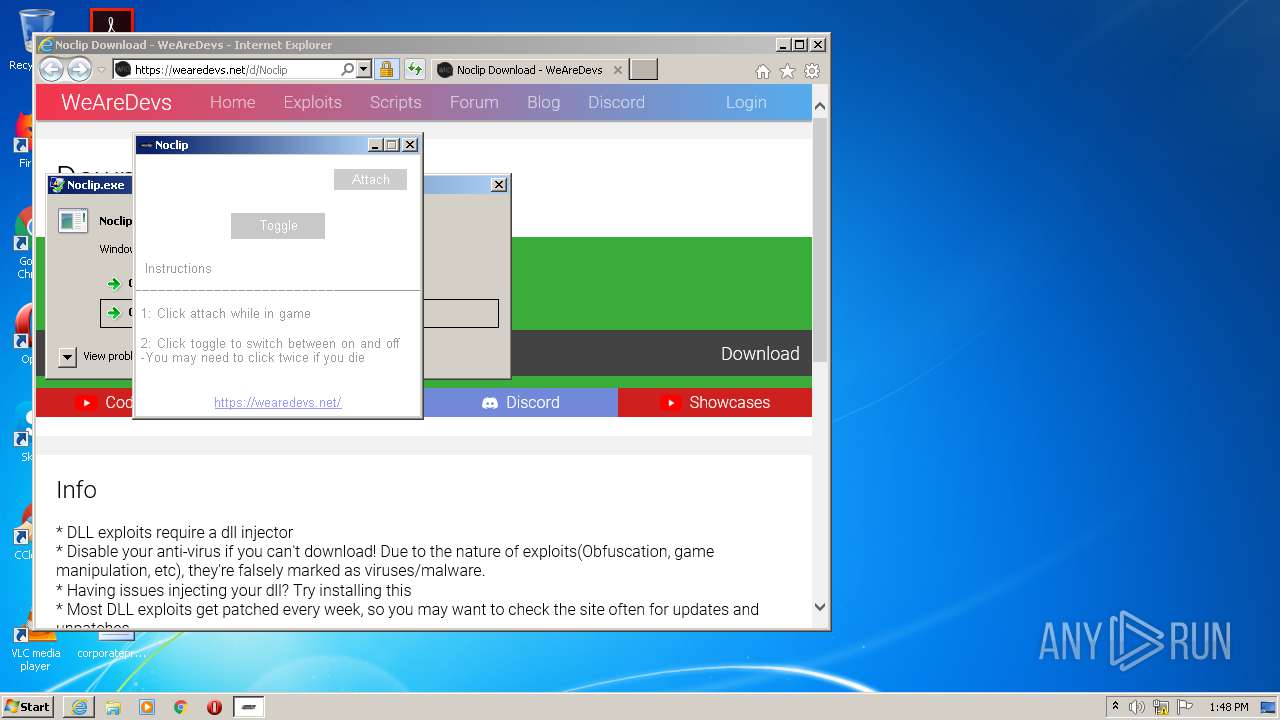Click the WeAreDevs site logo

coord(116,102)
